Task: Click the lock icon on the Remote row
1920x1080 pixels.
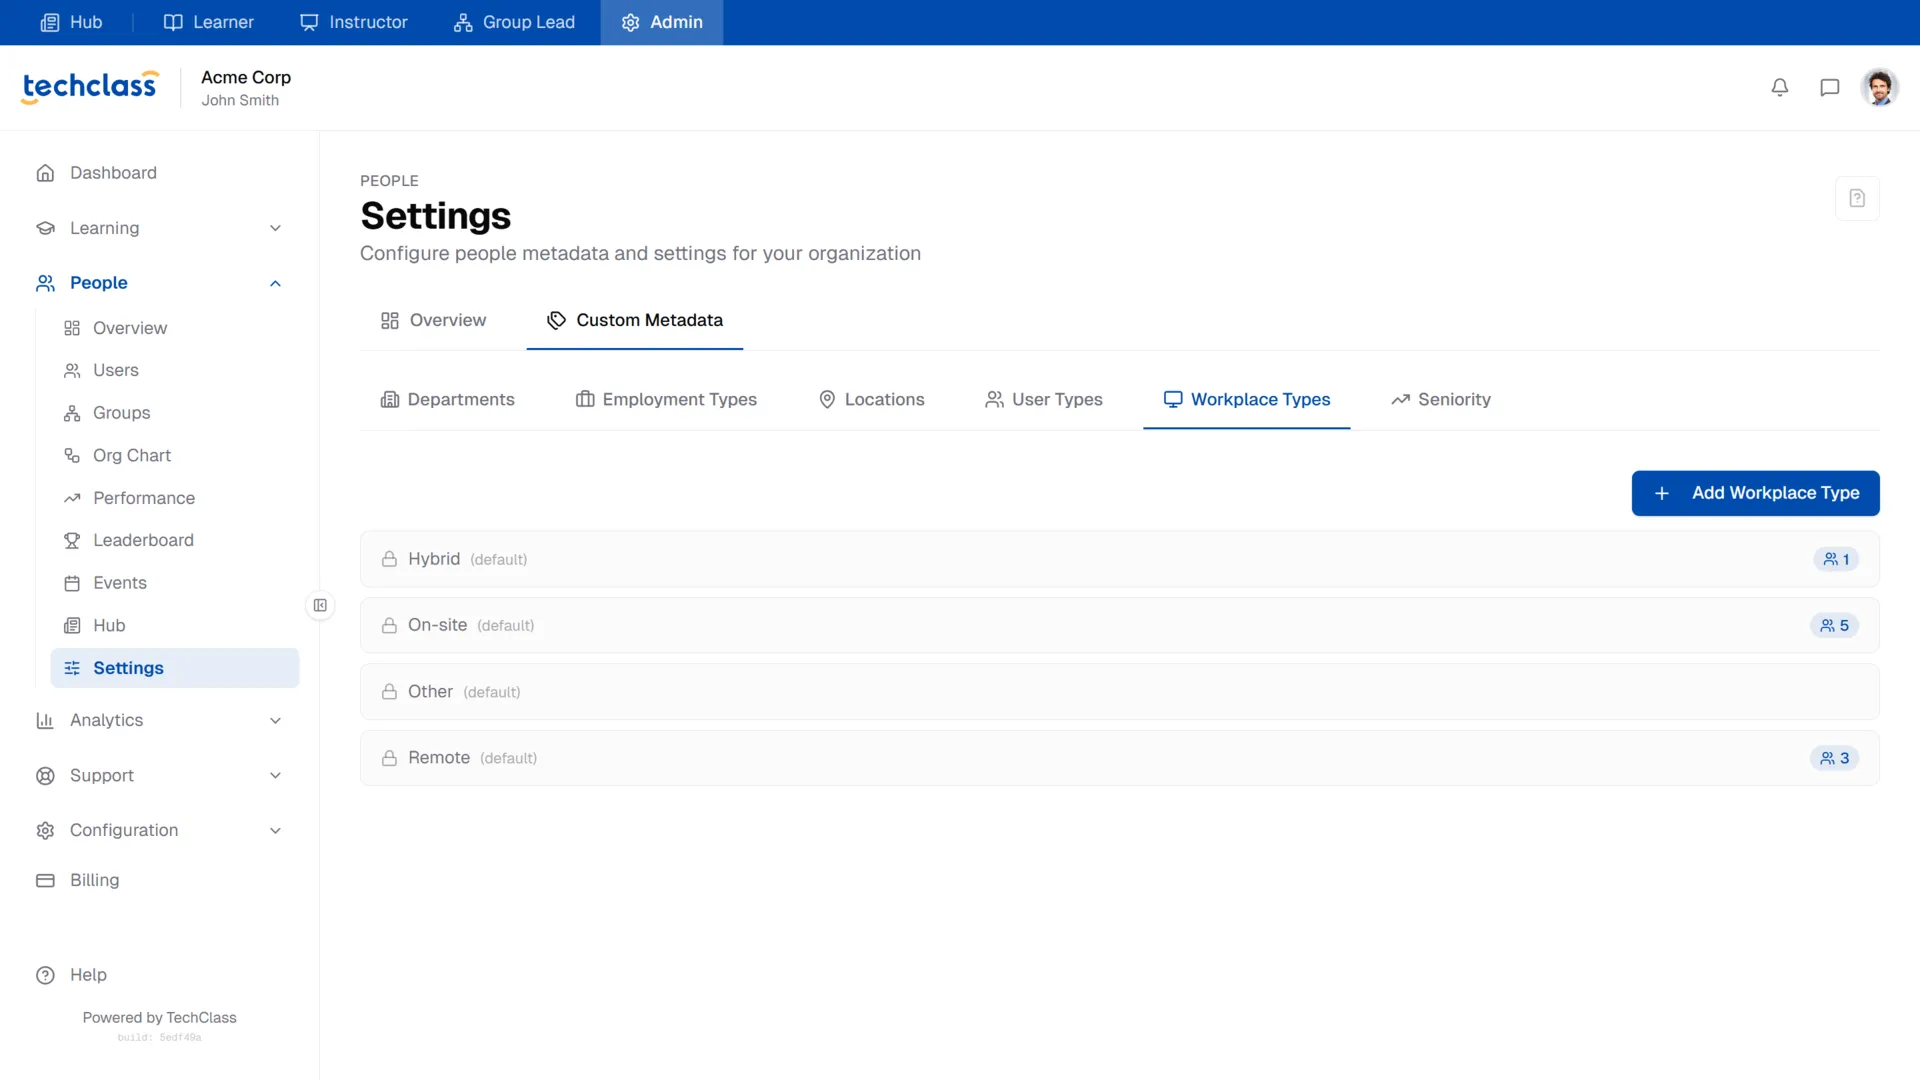Action: tap(389, 758)
